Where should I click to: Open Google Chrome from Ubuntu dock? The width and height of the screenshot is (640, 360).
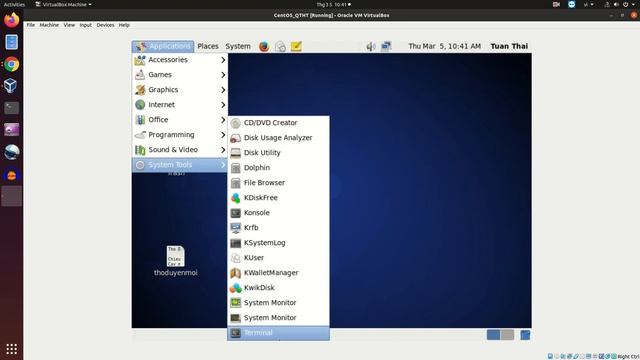11,64
